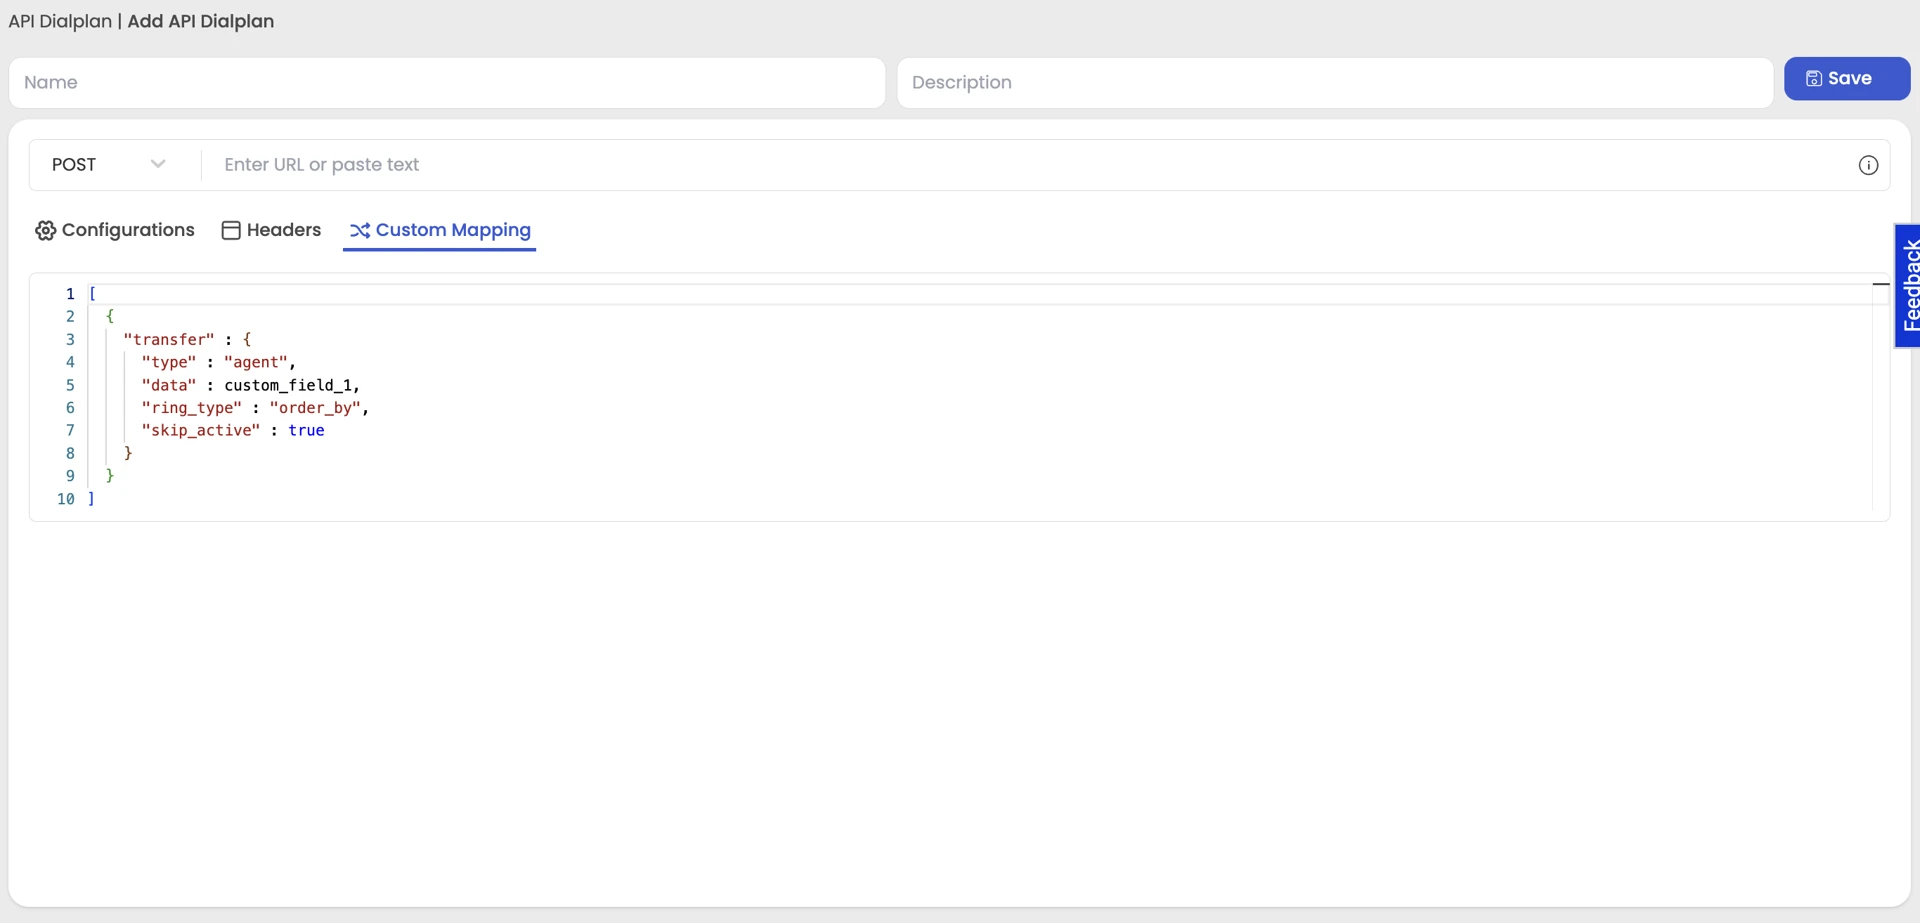This screenshot has width=1920, height=923.
Task: Click the Headers panel icon
Action: pyautogui.click(x=231, y=230)
